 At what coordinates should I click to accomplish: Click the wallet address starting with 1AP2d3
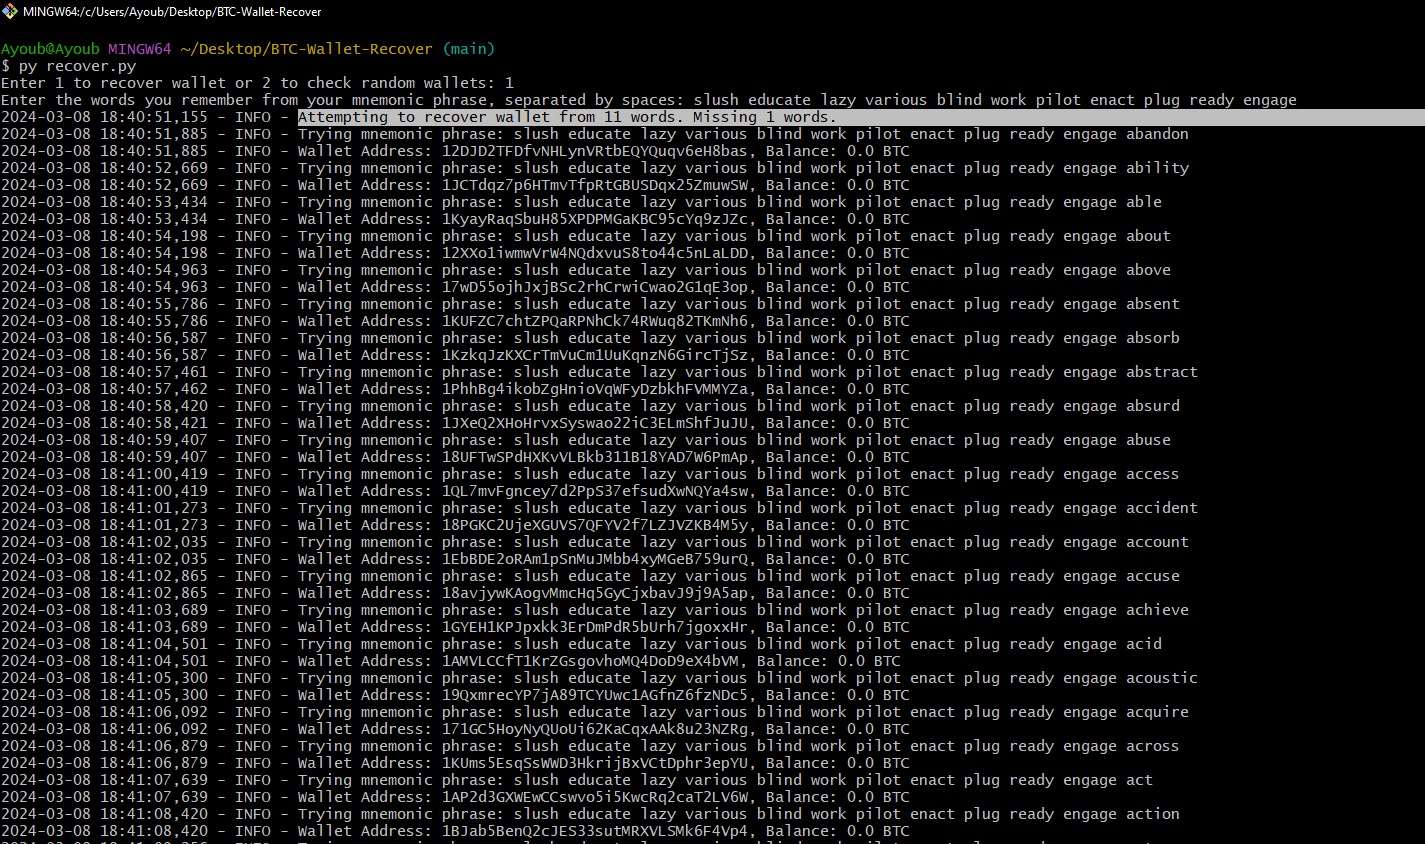[x=595, y=797]
